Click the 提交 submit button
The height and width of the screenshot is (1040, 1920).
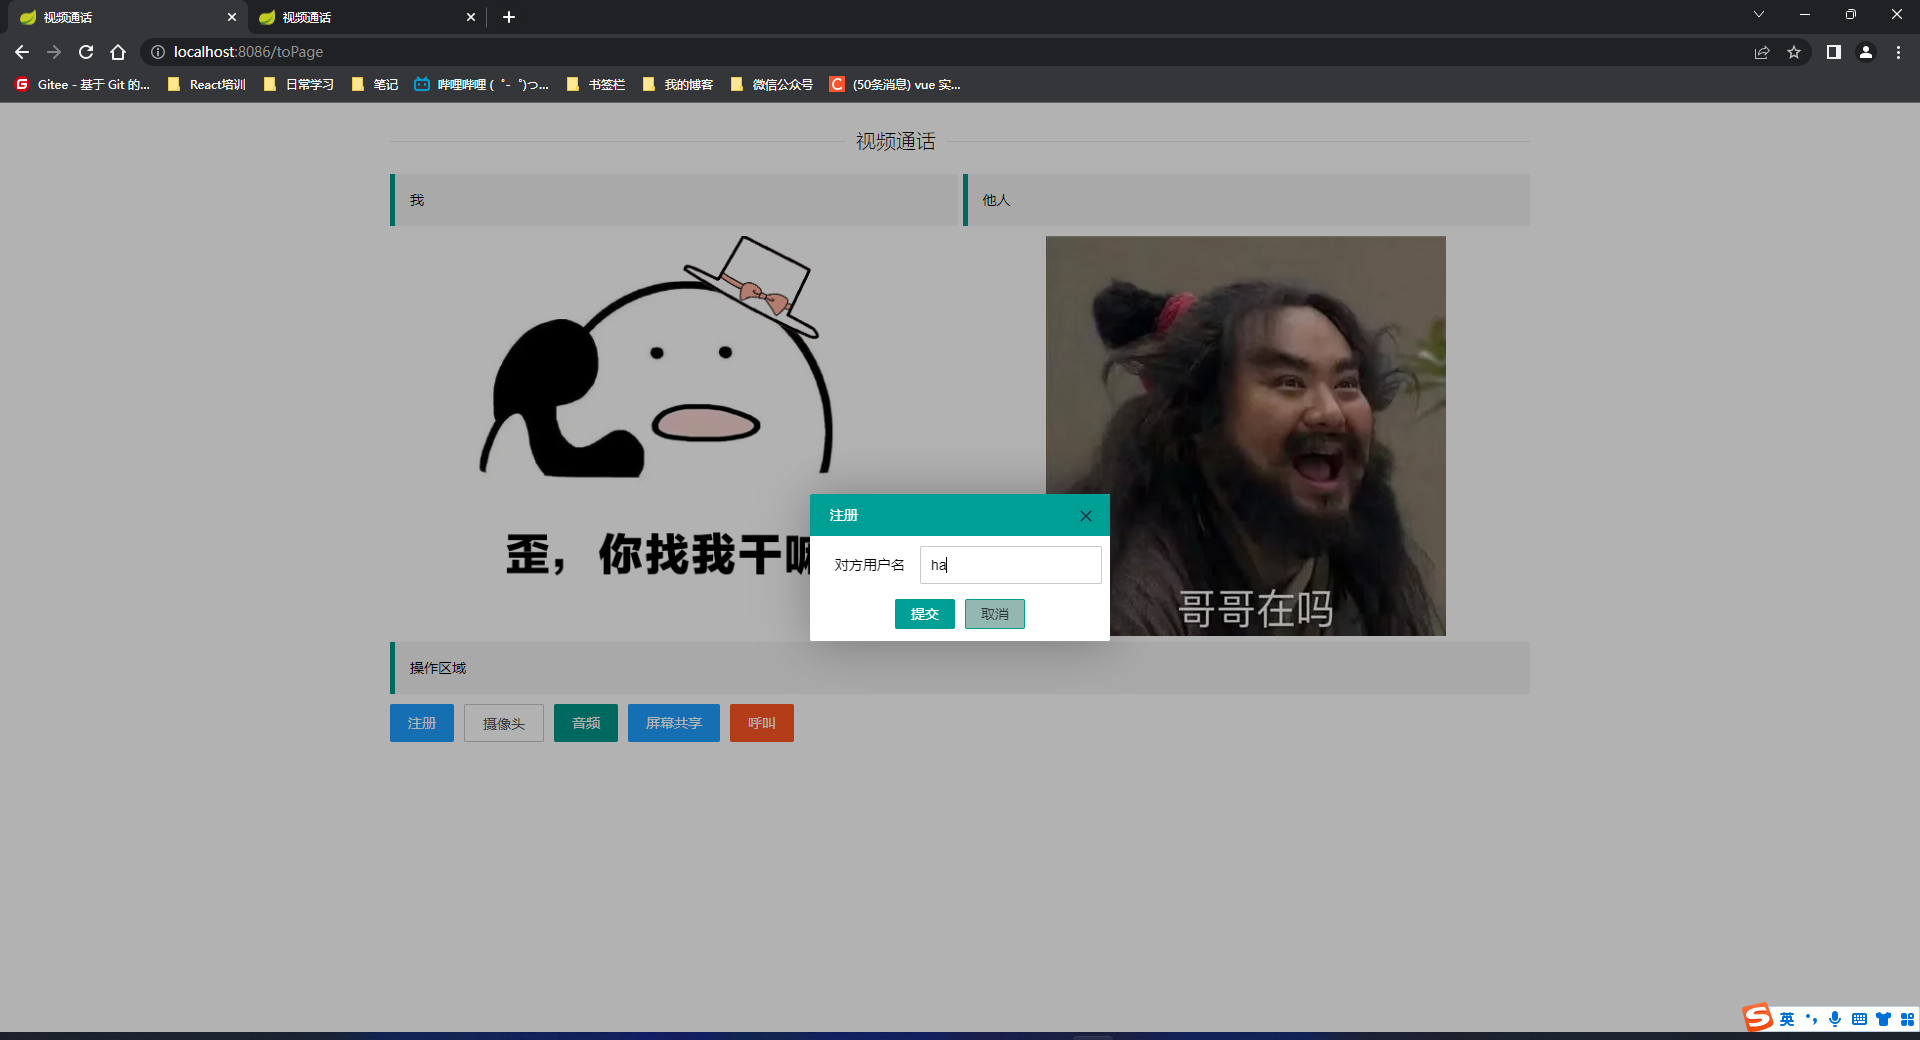(925, 614)
